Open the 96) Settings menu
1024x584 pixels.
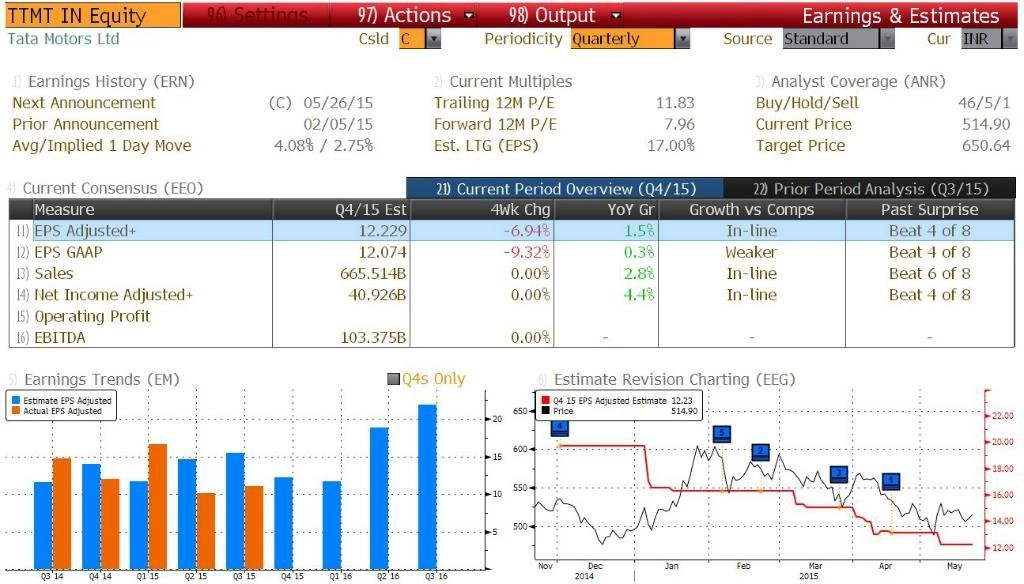(x=257, y=15)
